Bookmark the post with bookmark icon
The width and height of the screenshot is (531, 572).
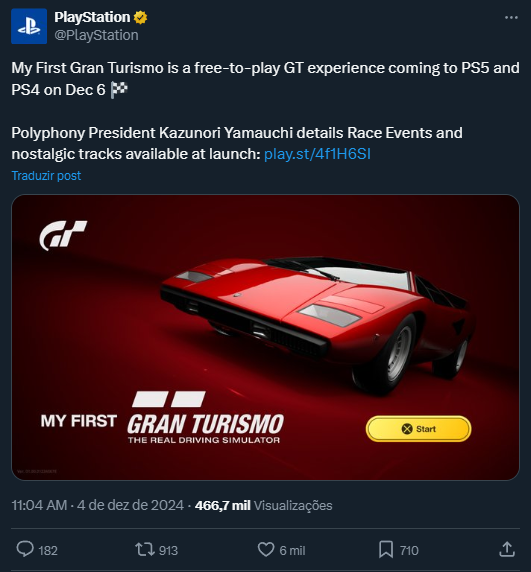pos(386,549)
